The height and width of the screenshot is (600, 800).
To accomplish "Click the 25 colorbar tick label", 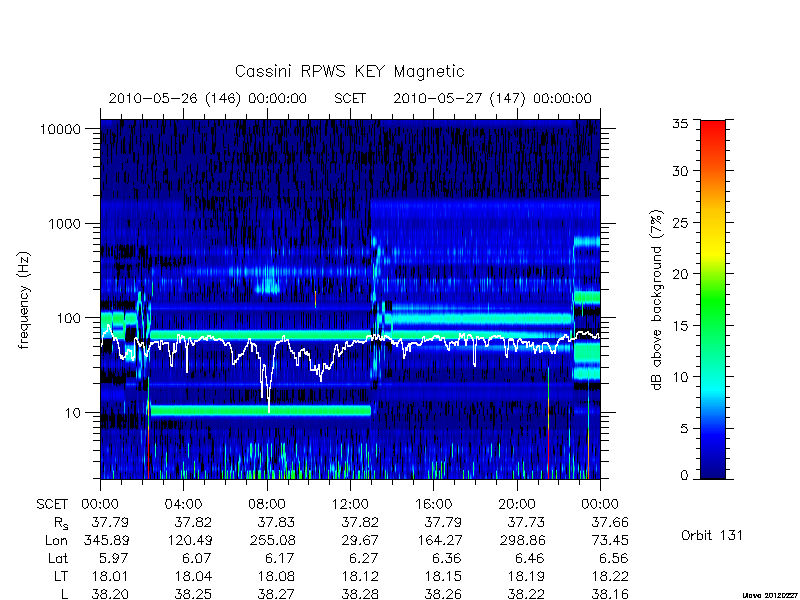I will coord(680,223).
